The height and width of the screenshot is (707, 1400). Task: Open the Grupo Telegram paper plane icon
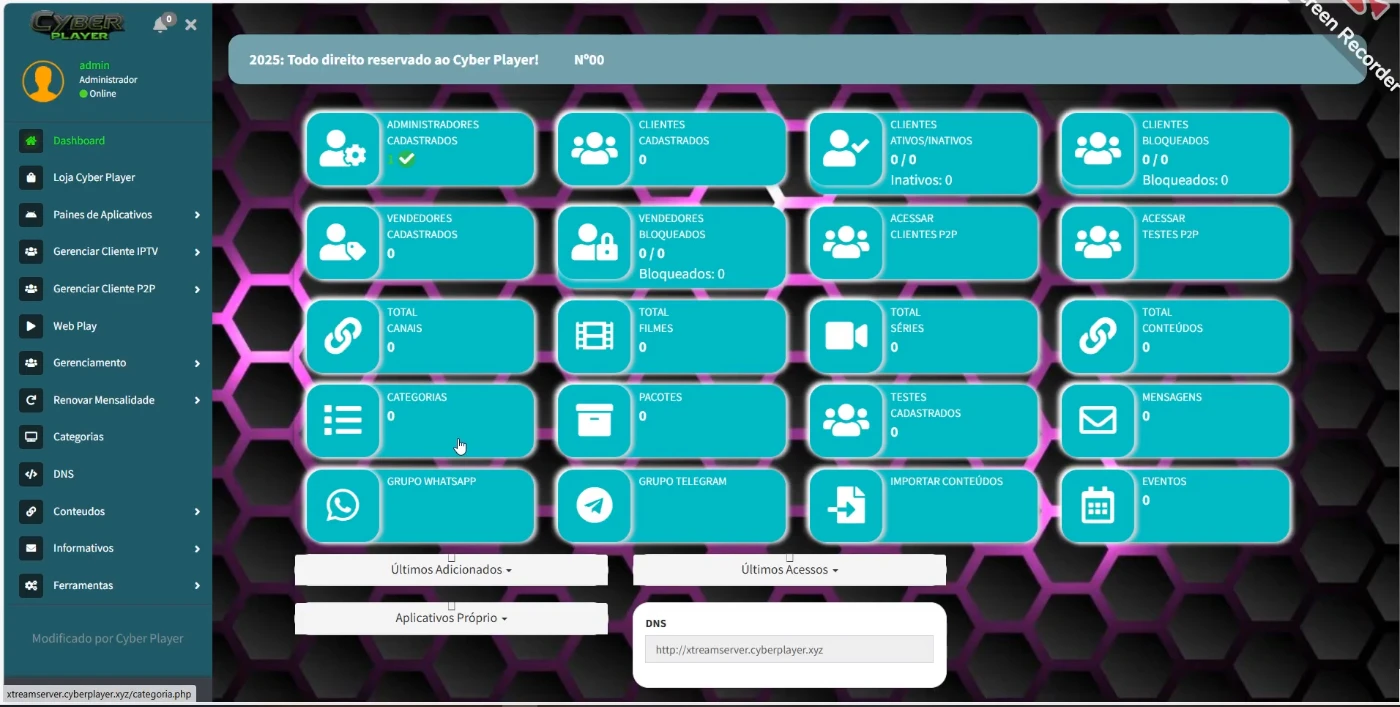coord(595,506)
